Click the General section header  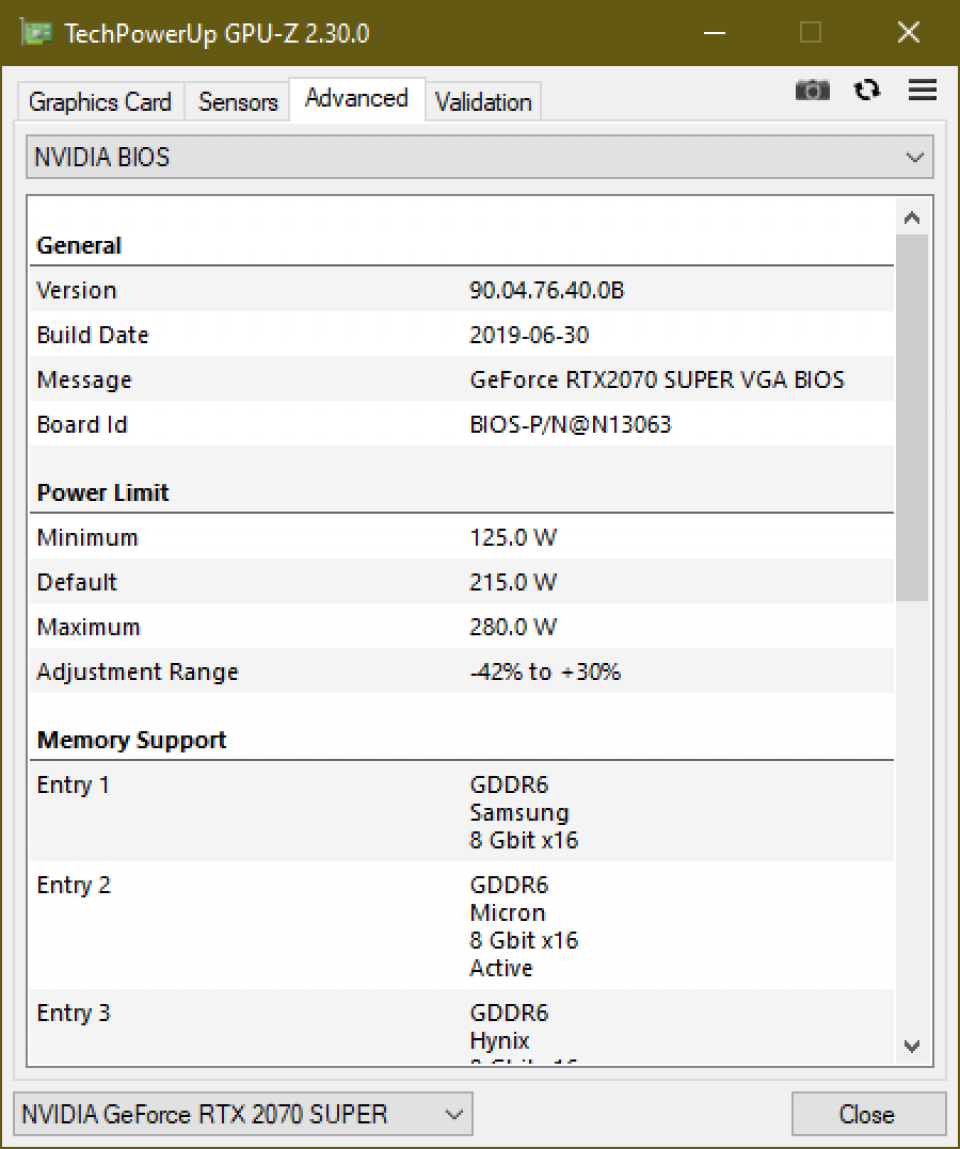[79, 245]
